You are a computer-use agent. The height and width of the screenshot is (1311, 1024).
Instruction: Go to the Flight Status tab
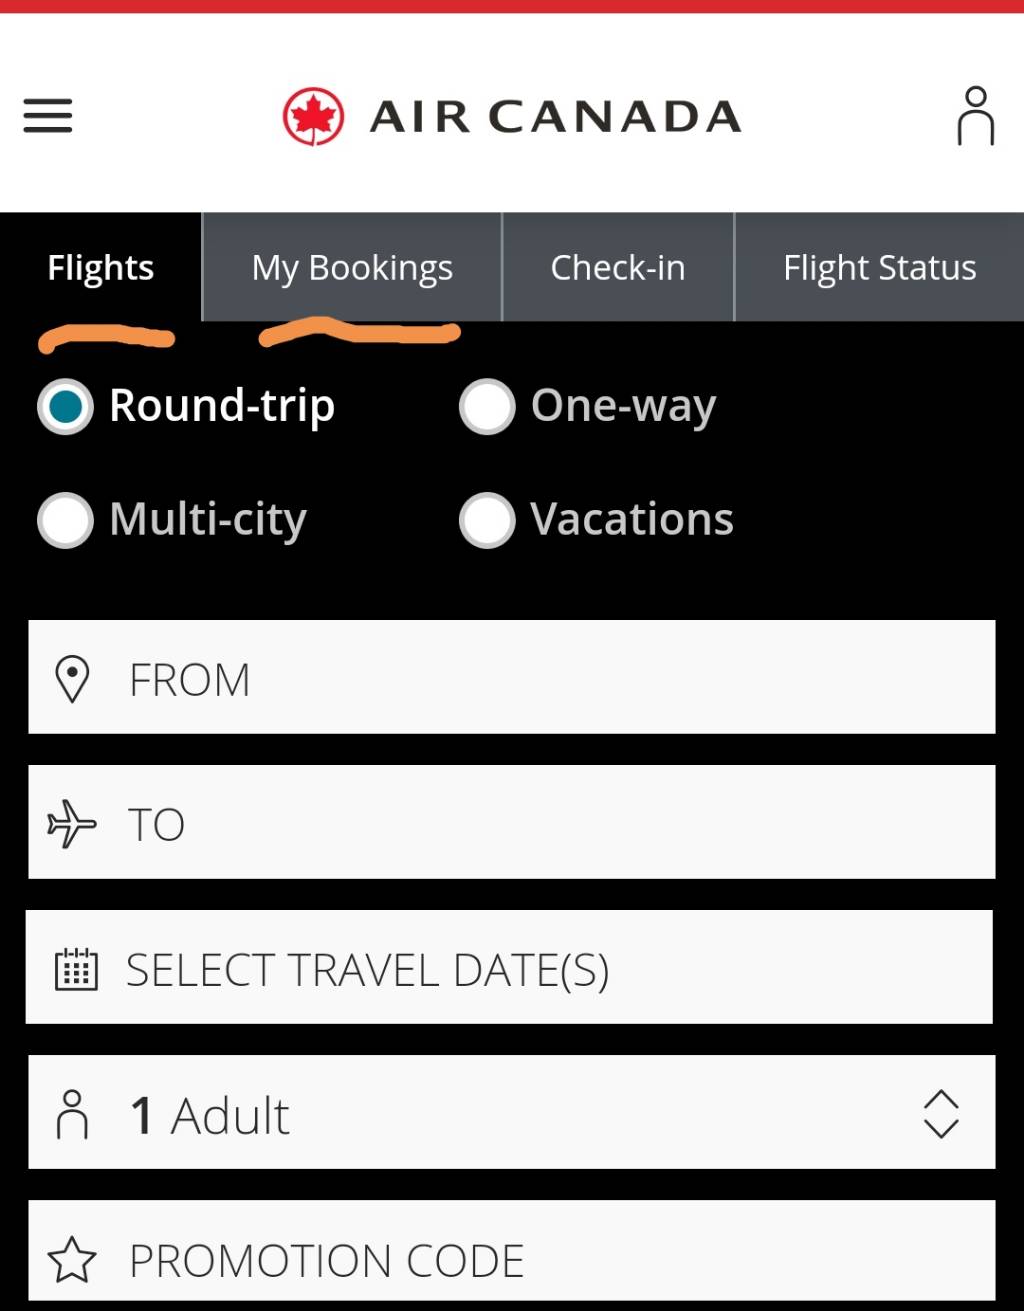pyautogui.click(x=879, y=268)
